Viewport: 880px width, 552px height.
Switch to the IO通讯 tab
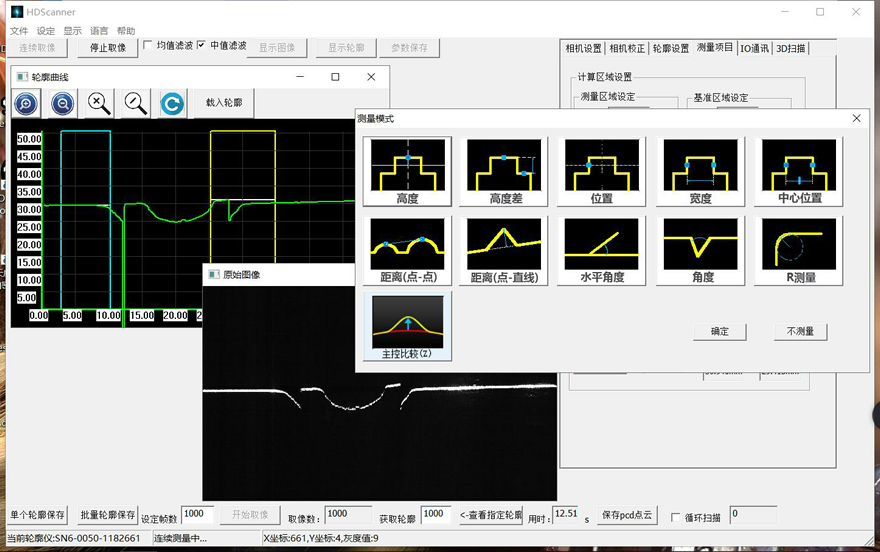(754, 49)
